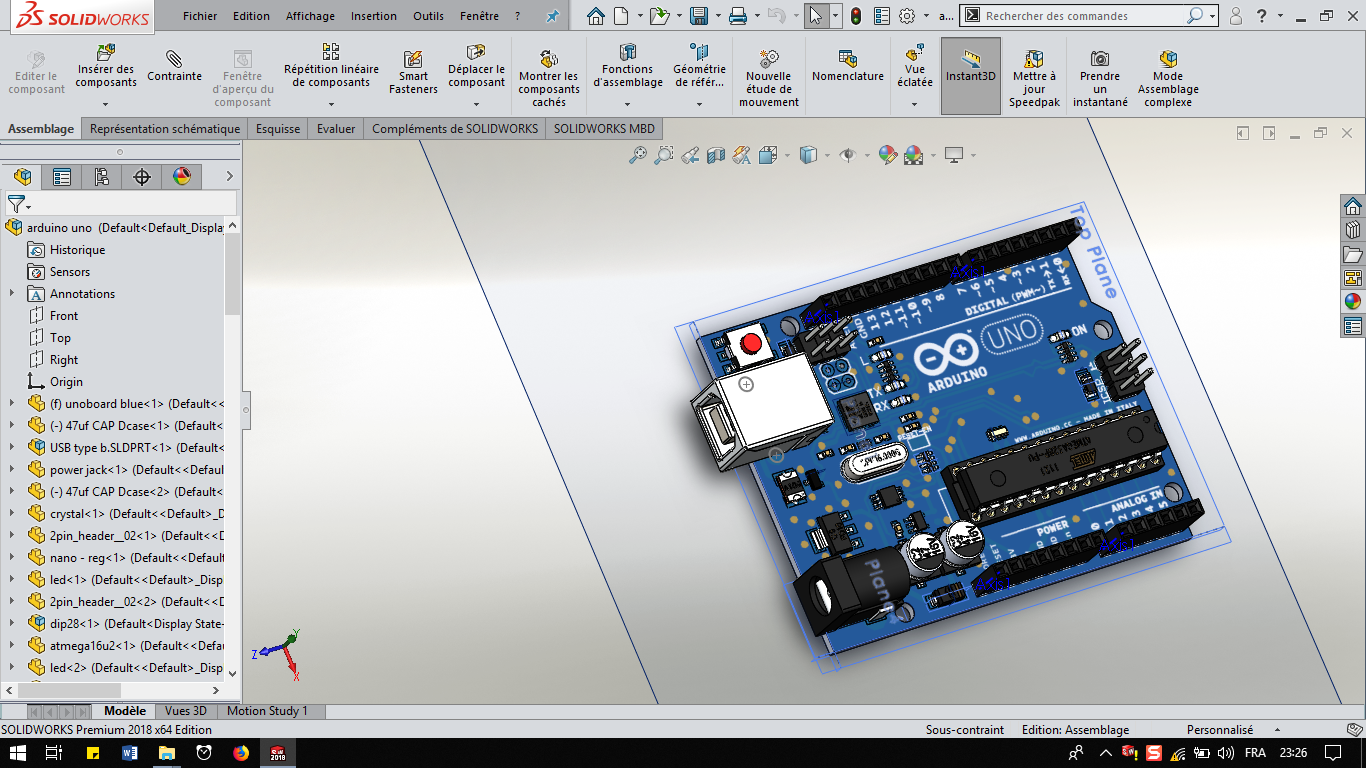Click Nomenclature tool
1366x768 pixels.
pyautogui.click(x=848, y=66)
